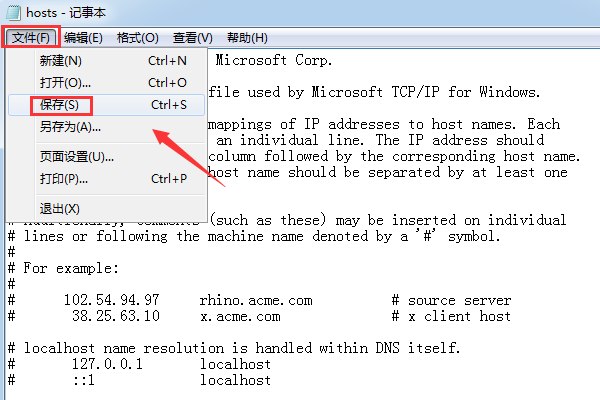
Task: Click 保存(S) to save the hosts file
Action: 60,105
